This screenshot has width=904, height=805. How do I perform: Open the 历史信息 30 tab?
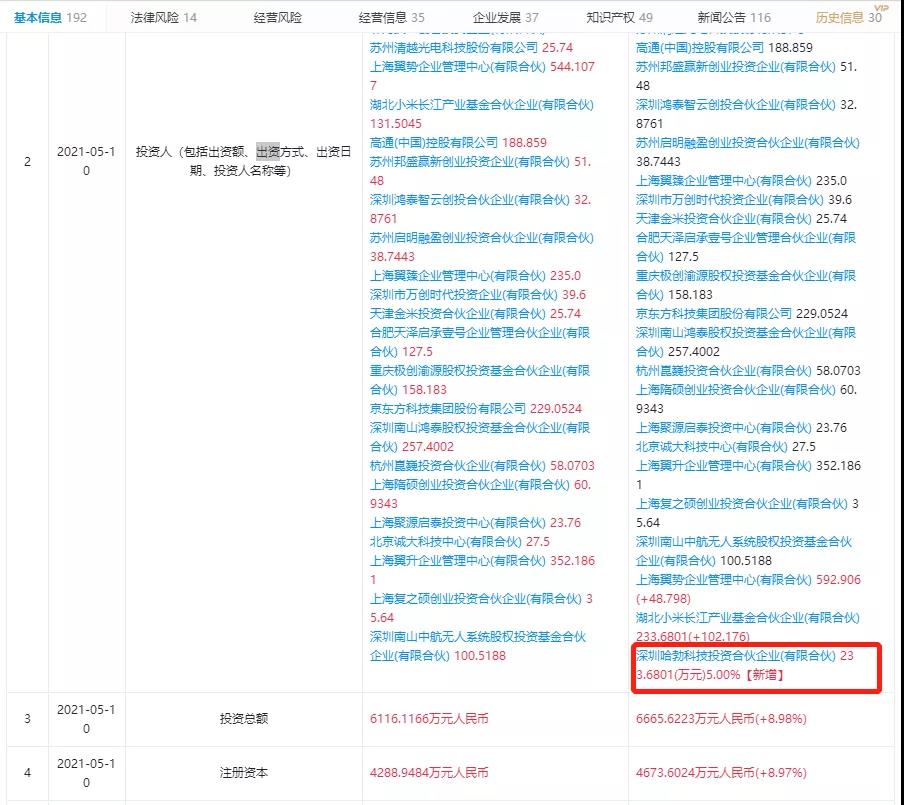click(x=848, y=17)
